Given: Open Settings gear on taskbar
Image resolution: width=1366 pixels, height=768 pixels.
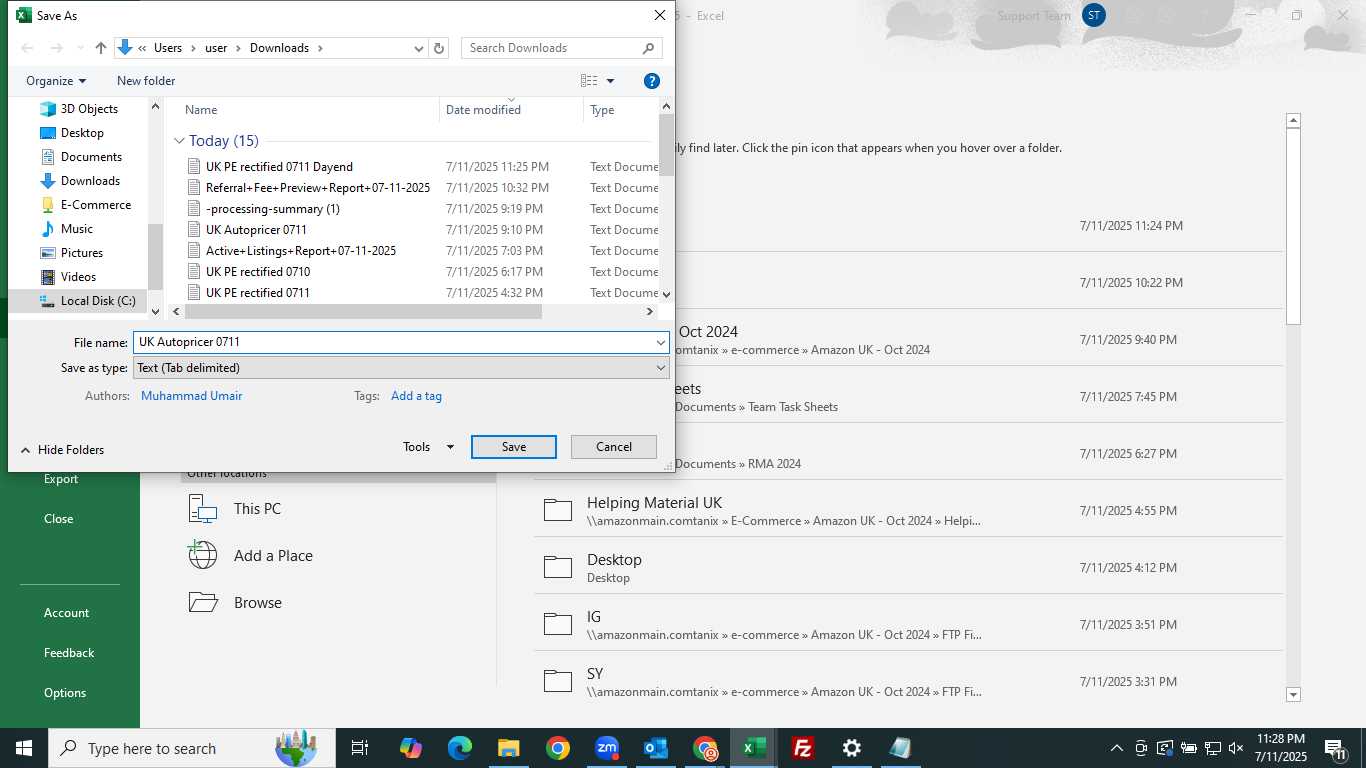Looking at the screenshot, I should (x=851, y=748).
